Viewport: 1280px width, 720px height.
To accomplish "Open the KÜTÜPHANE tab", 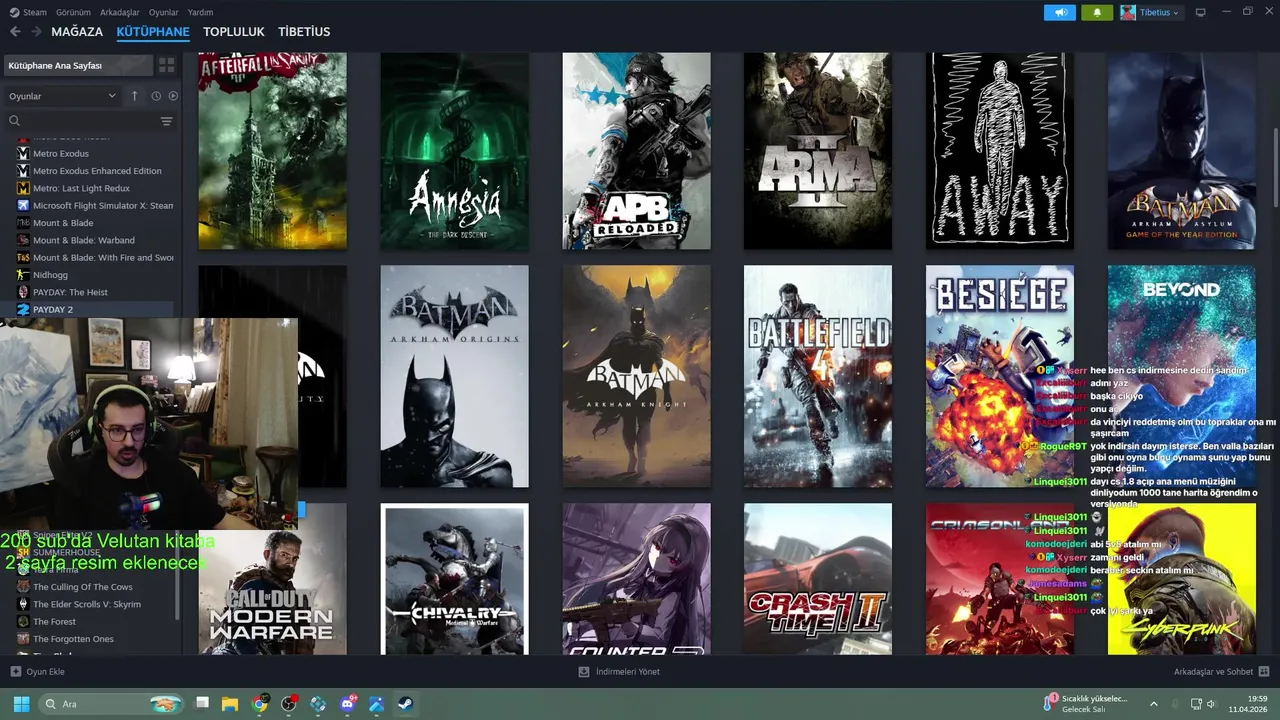I will pos(153,32).
